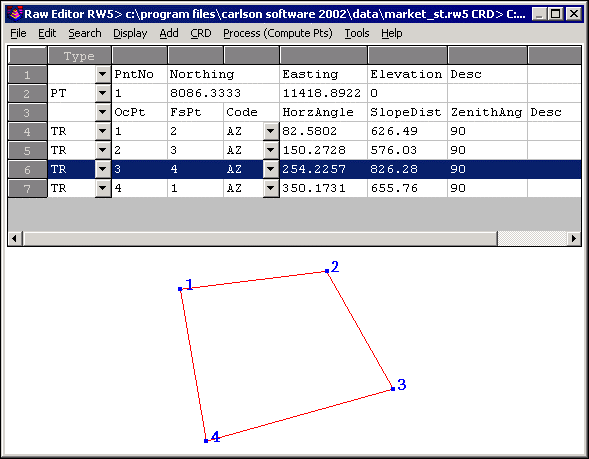Open the Process (Compute Pts) menu
Viewport: 589px width, 459px height.
coord(278,33)
